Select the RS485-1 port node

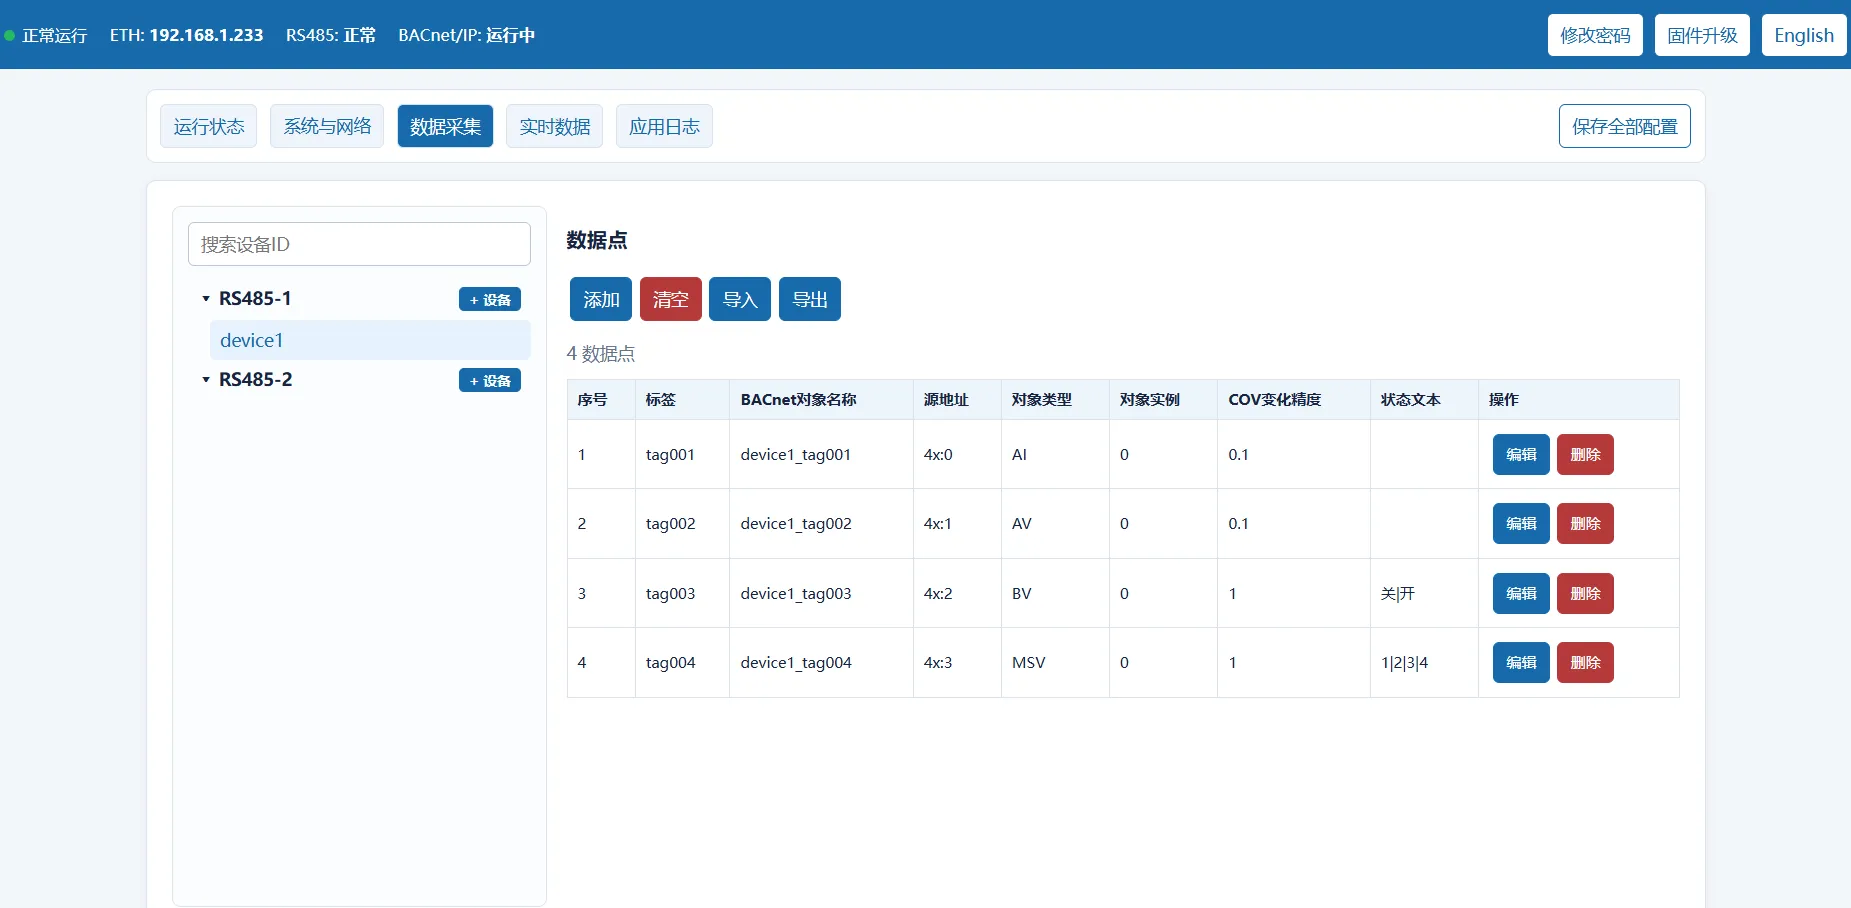click(x=255, y=299)
